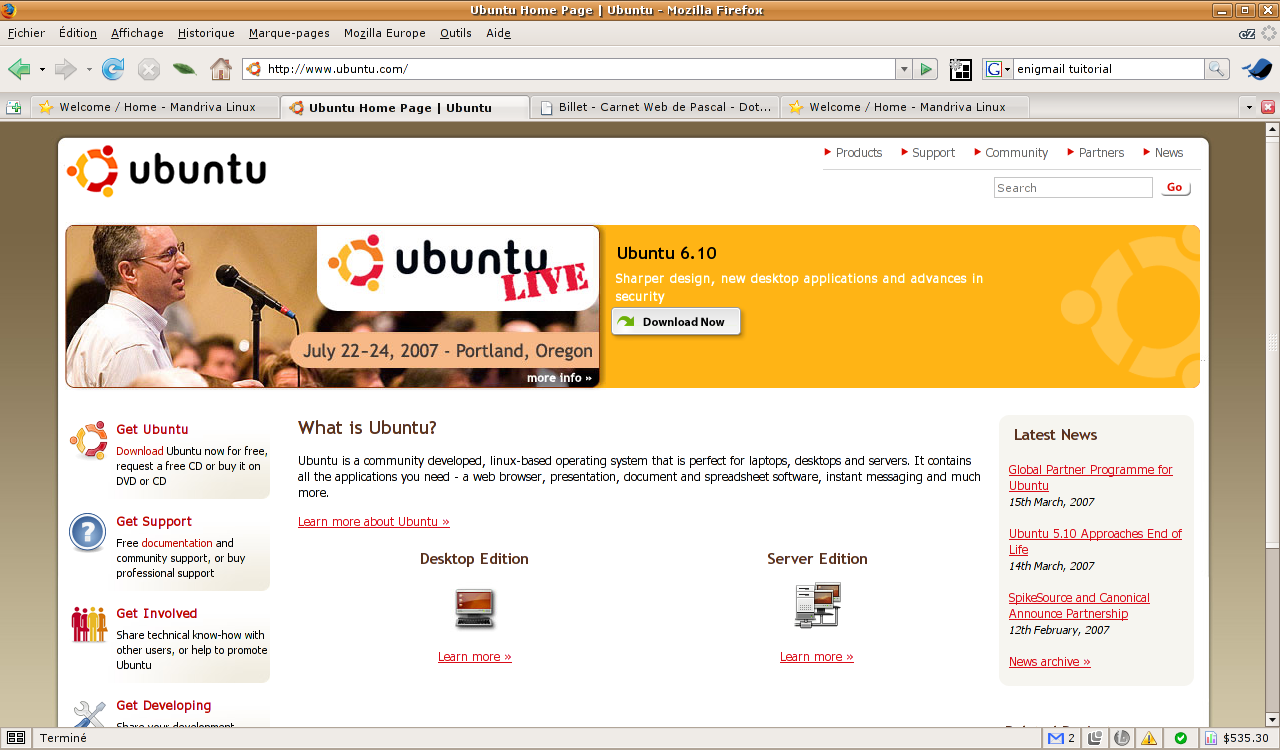1280x750 pixels.
Task: Click the Ubuntu favicon in the address bar
Action: (x=254, y=69)
